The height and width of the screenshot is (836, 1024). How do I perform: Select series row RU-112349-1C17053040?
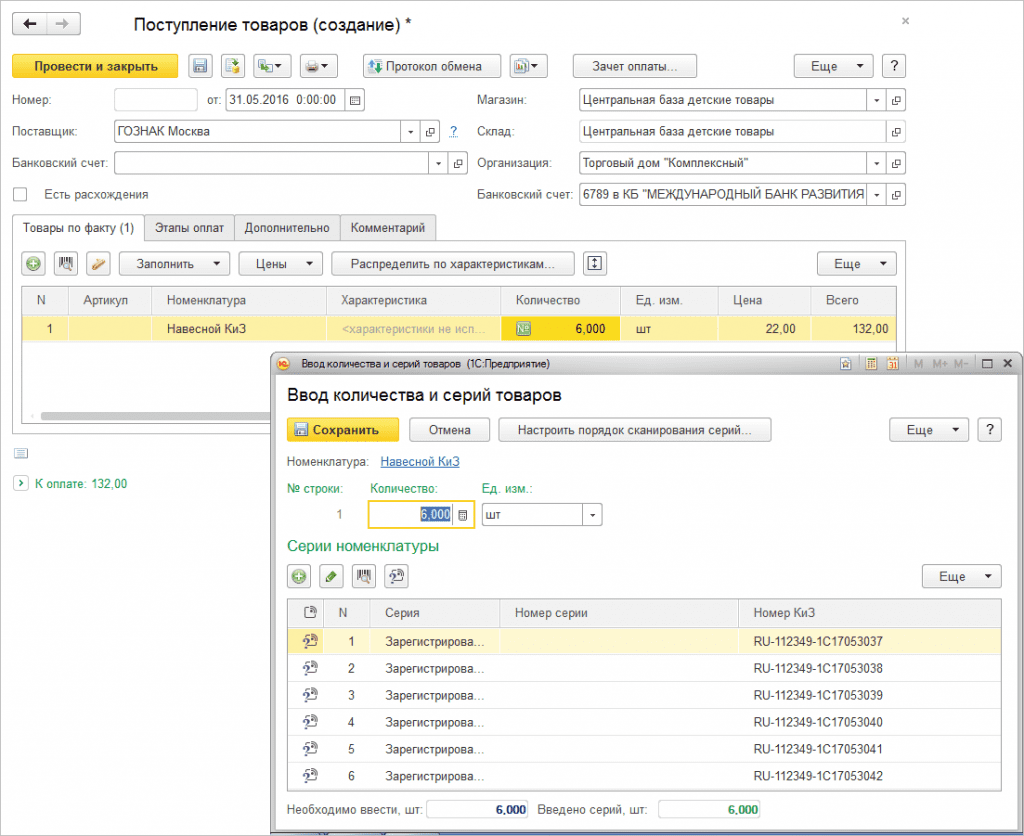[x=817, y=722]
